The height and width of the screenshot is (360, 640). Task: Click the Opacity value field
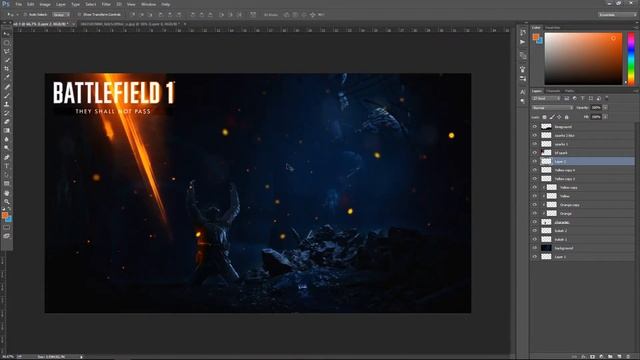(x=596, y=108)
